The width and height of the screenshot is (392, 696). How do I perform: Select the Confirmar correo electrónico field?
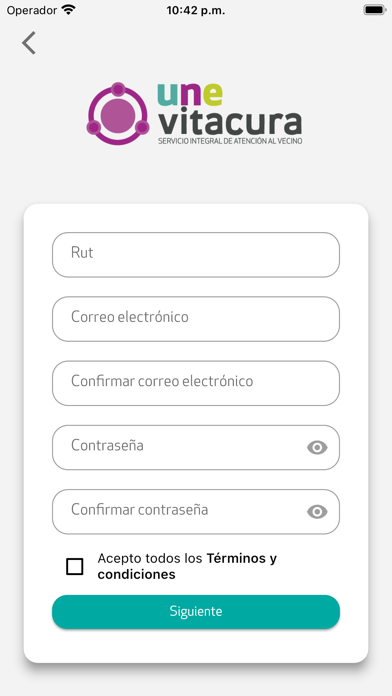(x=196, y=383)
